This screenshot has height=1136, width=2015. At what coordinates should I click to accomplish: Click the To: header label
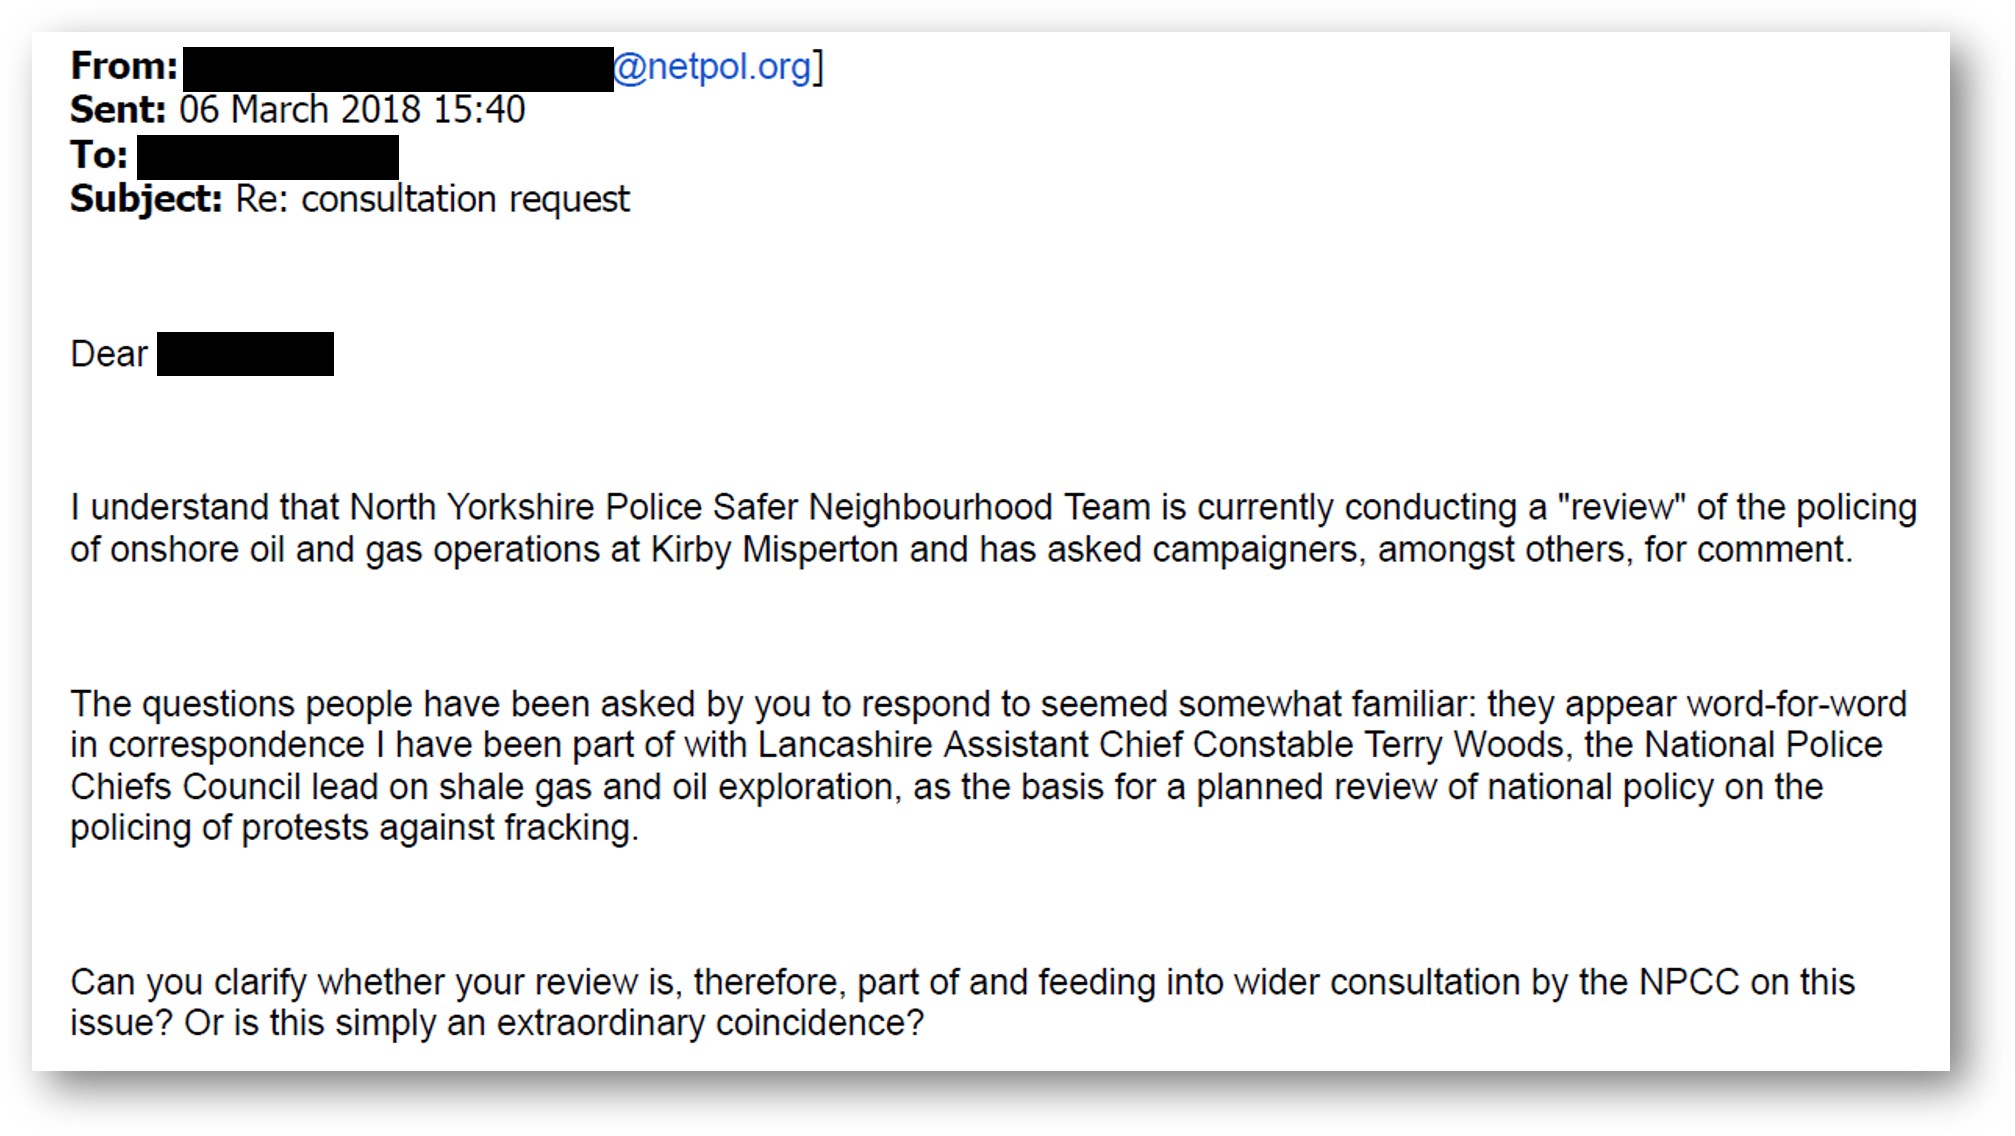99,155
